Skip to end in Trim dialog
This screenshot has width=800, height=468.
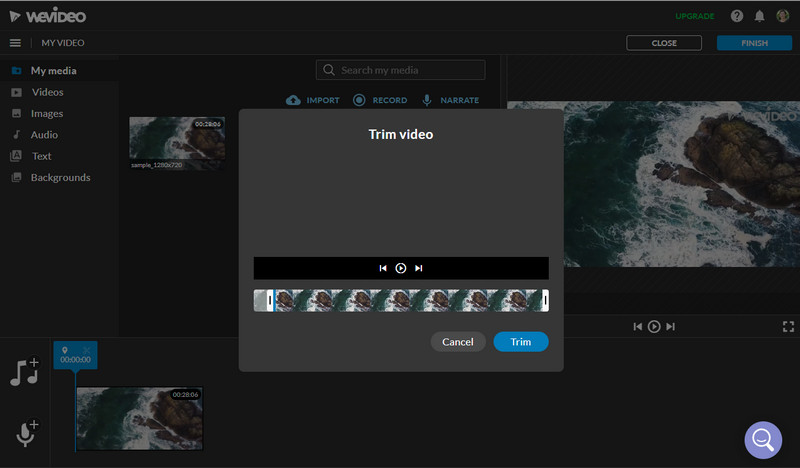(x=419, y=268)
